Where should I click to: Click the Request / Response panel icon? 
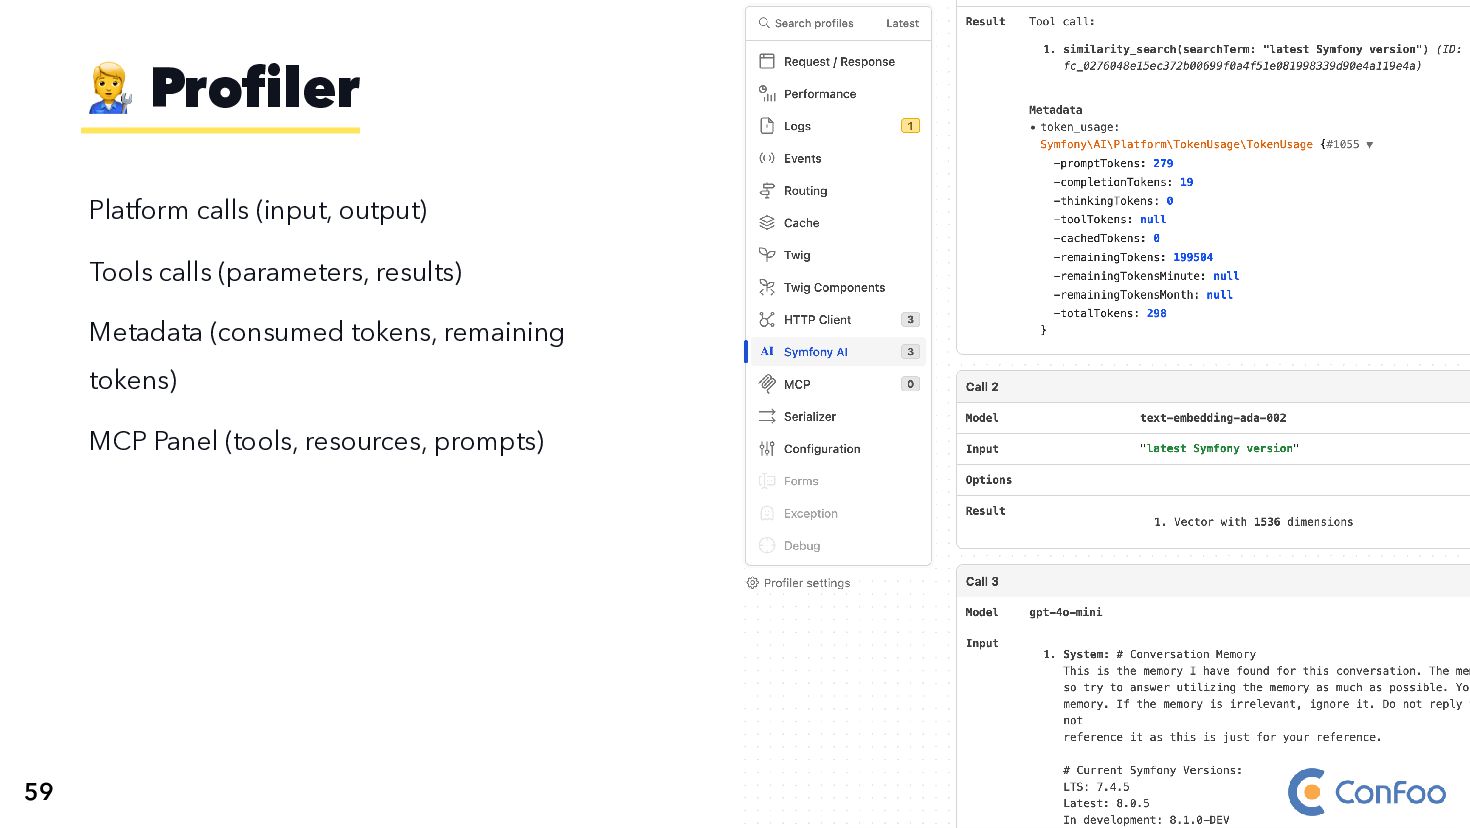pyautogui.click(x=767, y=61)
